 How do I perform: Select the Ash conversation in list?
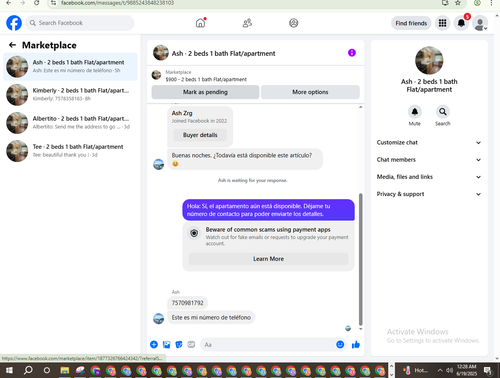click(70, 66)
